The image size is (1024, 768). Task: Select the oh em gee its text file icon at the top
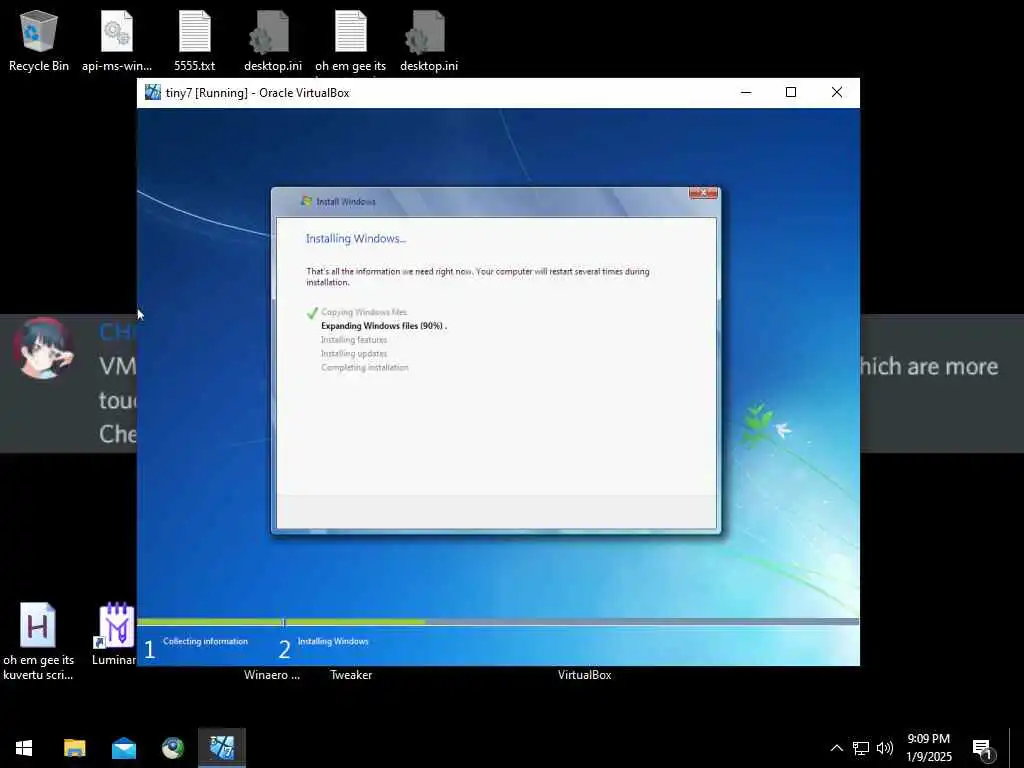[351, 40]
